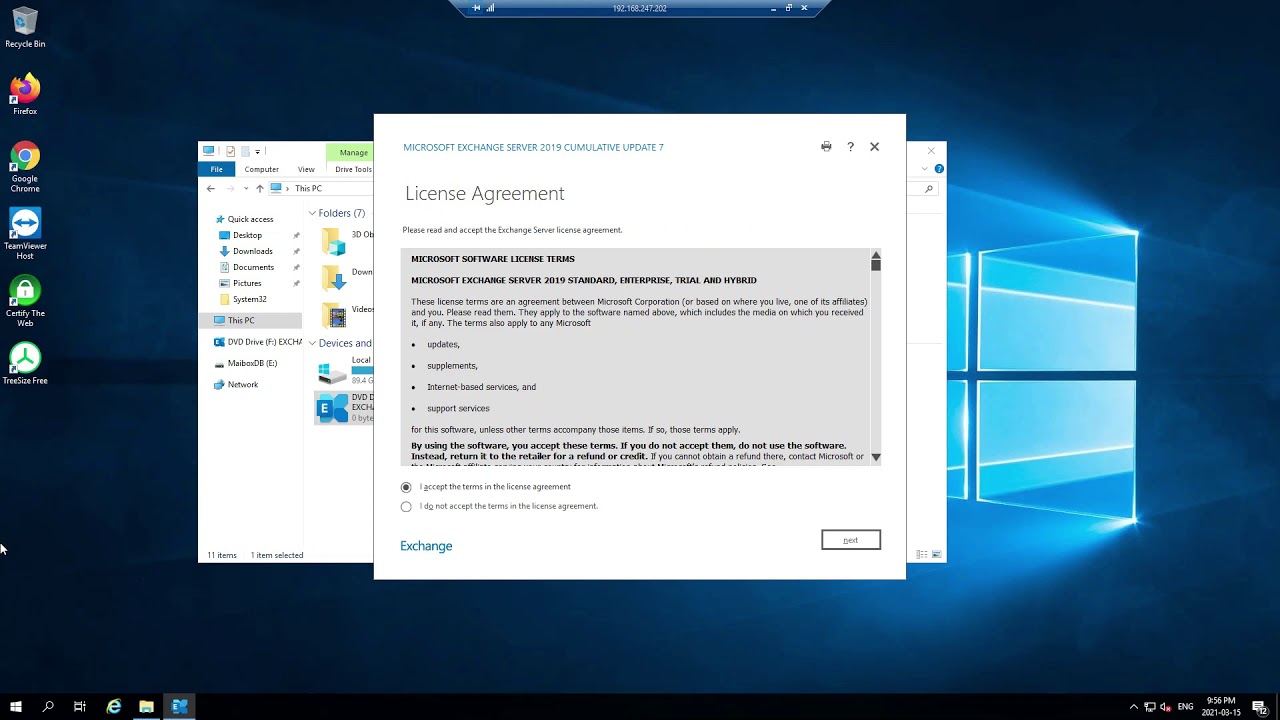Switch to View tab in Explorer
Image resolution: width=1280 pixels, height=720 pixels.
click(306, 169)
